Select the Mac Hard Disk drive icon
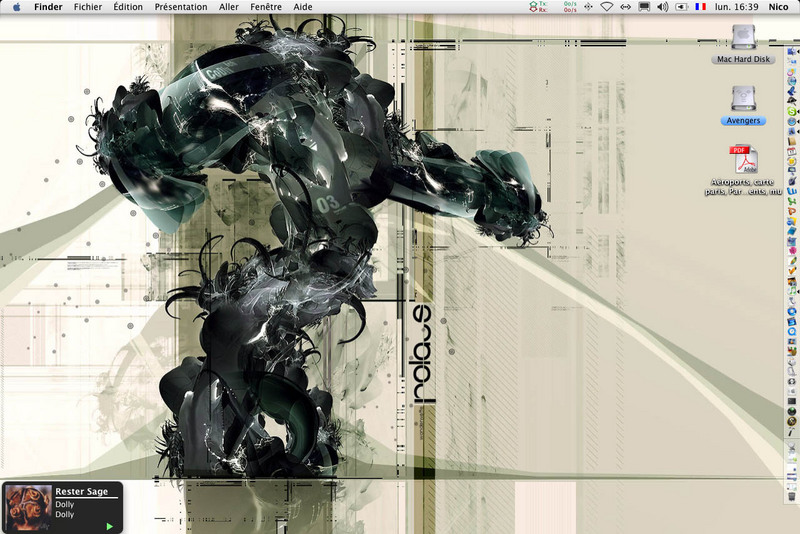800x534 pixels. (x=743, y=37)
